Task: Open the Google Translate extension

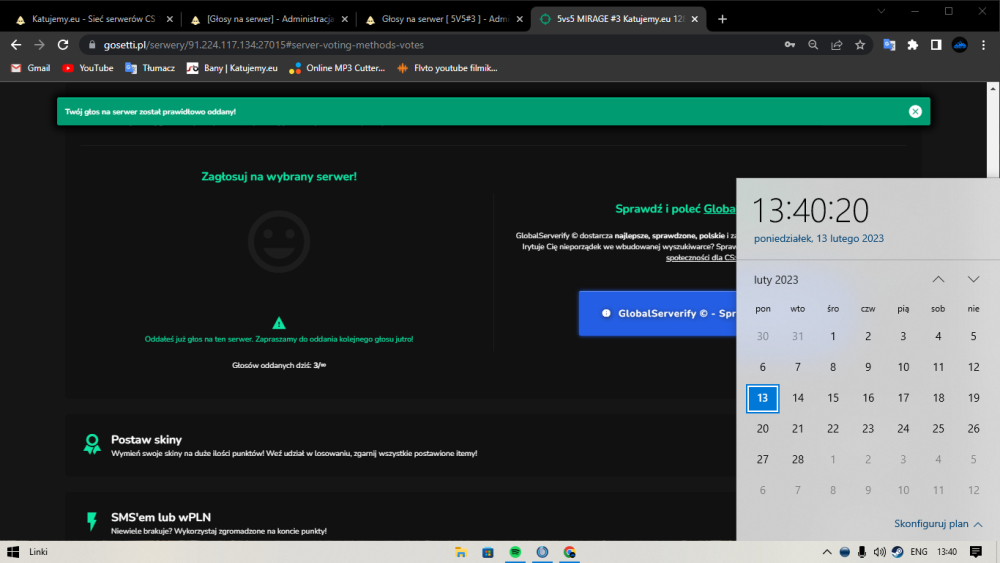Action: pyautogui.click(x=889, y=45)
